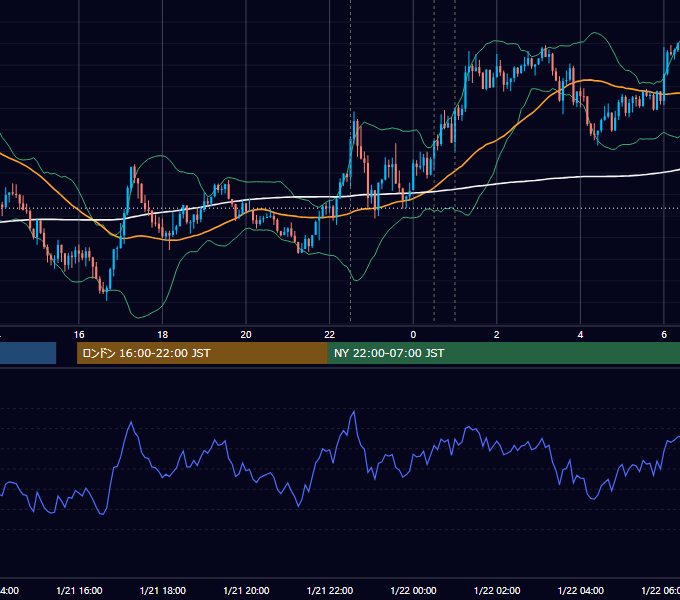Click the 22 hour axis label
The width and height of the screenshot is (680, 600).
click(330, 335)
